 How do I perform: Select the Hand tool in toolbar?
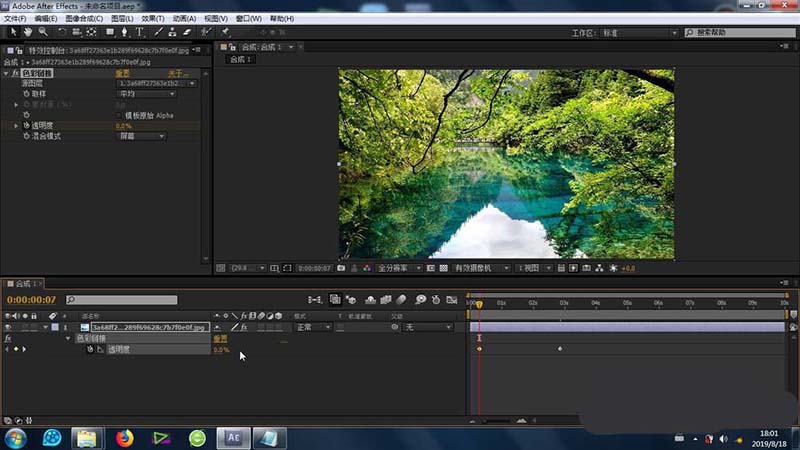(26, 32)
